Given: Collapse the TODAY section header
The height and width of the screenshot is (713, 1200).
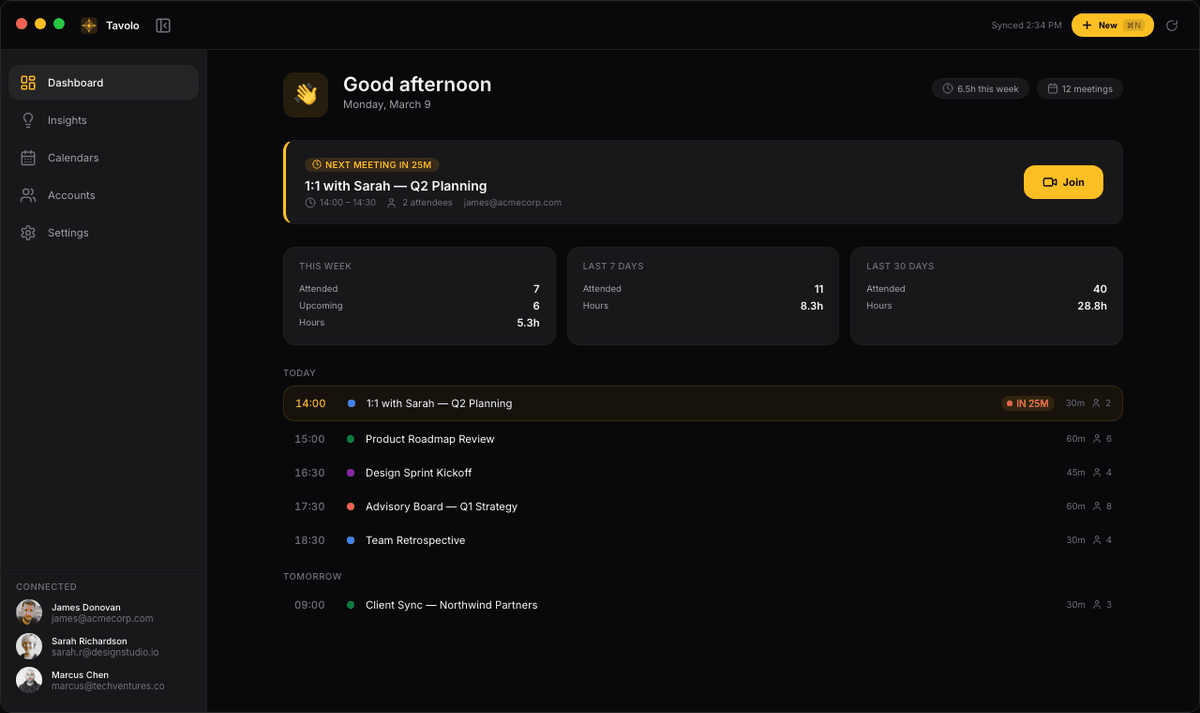Looking at the screenshot, I should 300,372.
